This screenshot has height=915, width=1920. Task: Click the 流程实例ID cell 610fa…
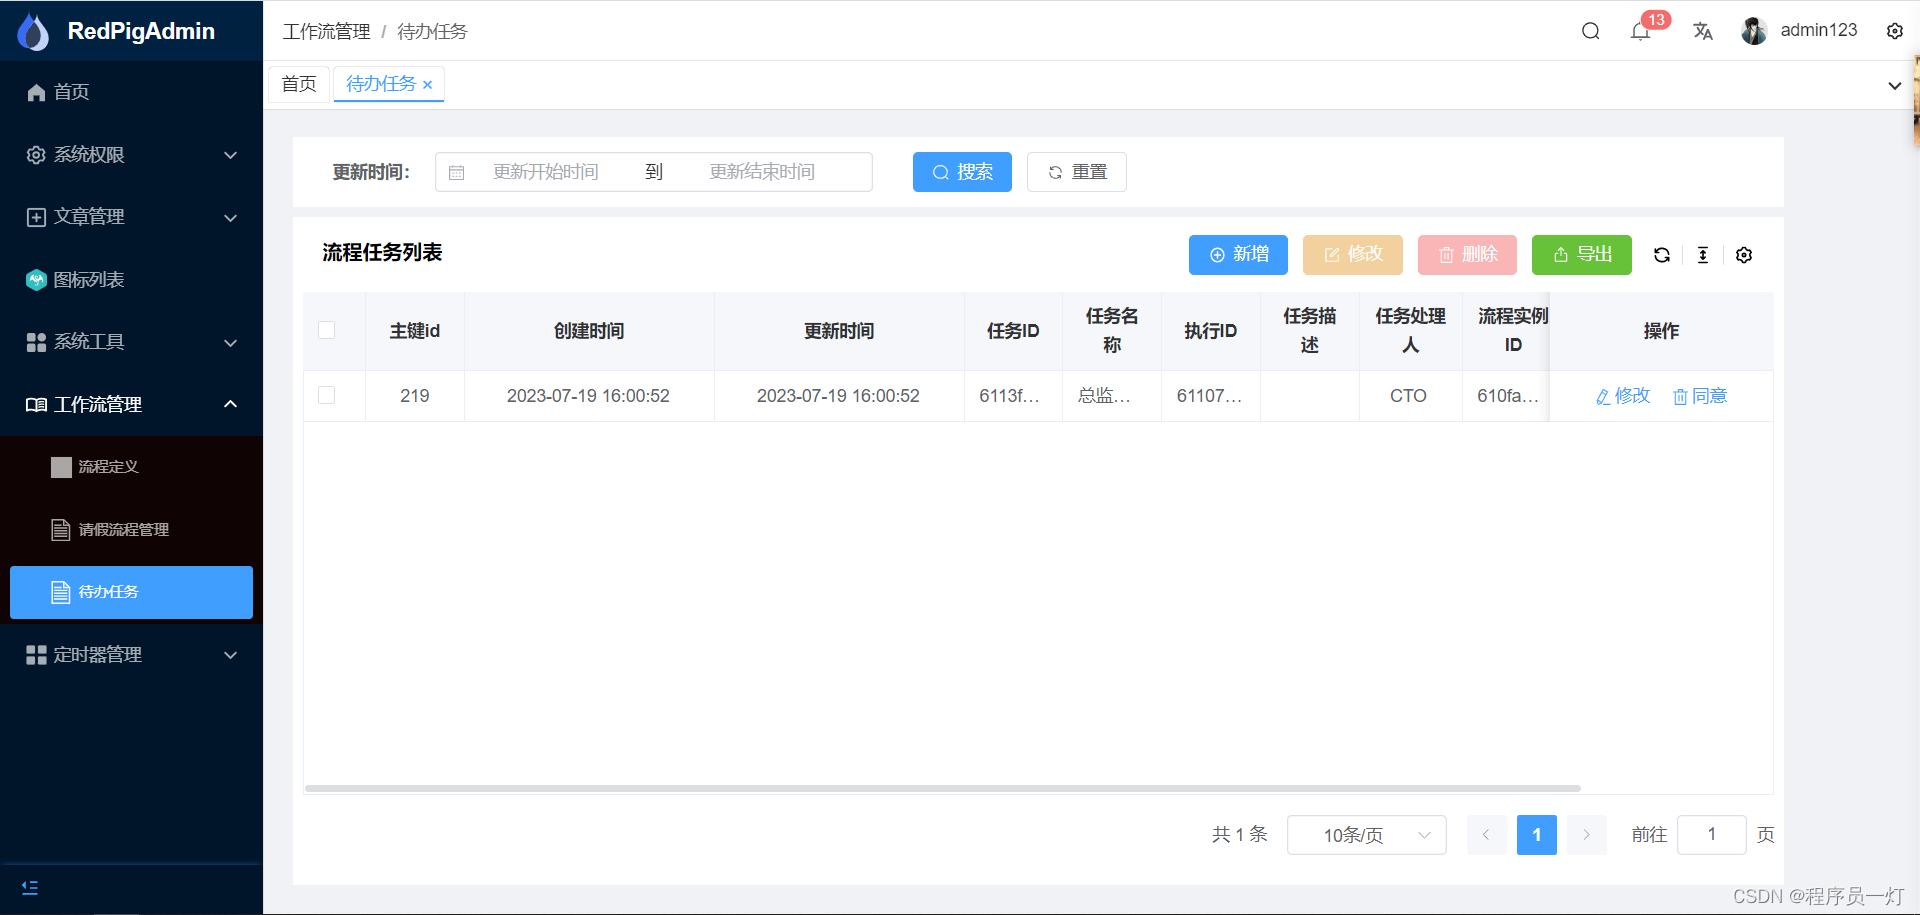[1508, 396]
